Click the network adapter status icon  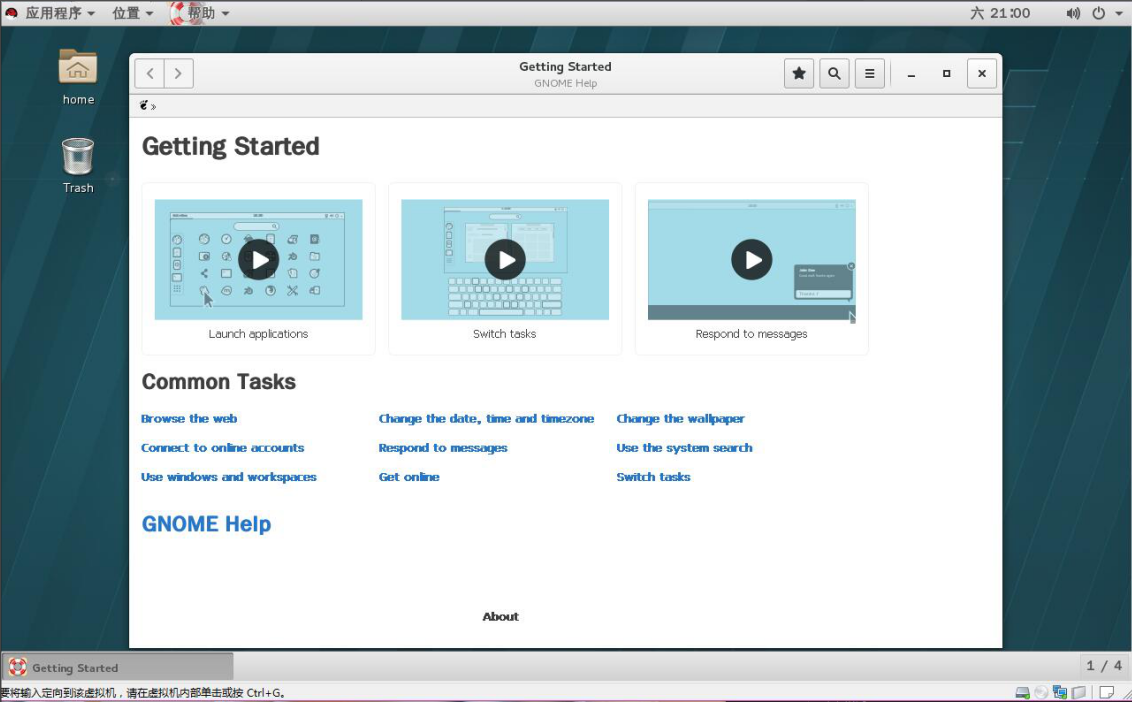[x=1060, y=692]
